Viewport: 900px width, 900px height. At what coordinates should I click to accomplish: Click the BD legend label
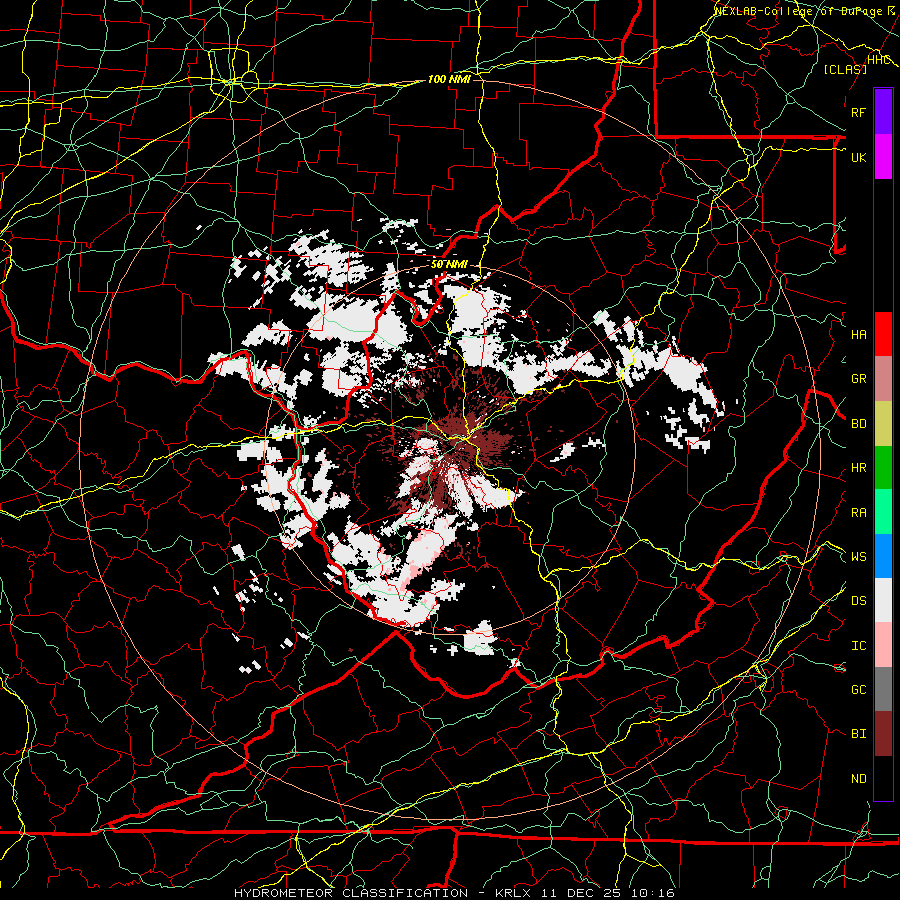pyautogui.click(x=859, y=424)
